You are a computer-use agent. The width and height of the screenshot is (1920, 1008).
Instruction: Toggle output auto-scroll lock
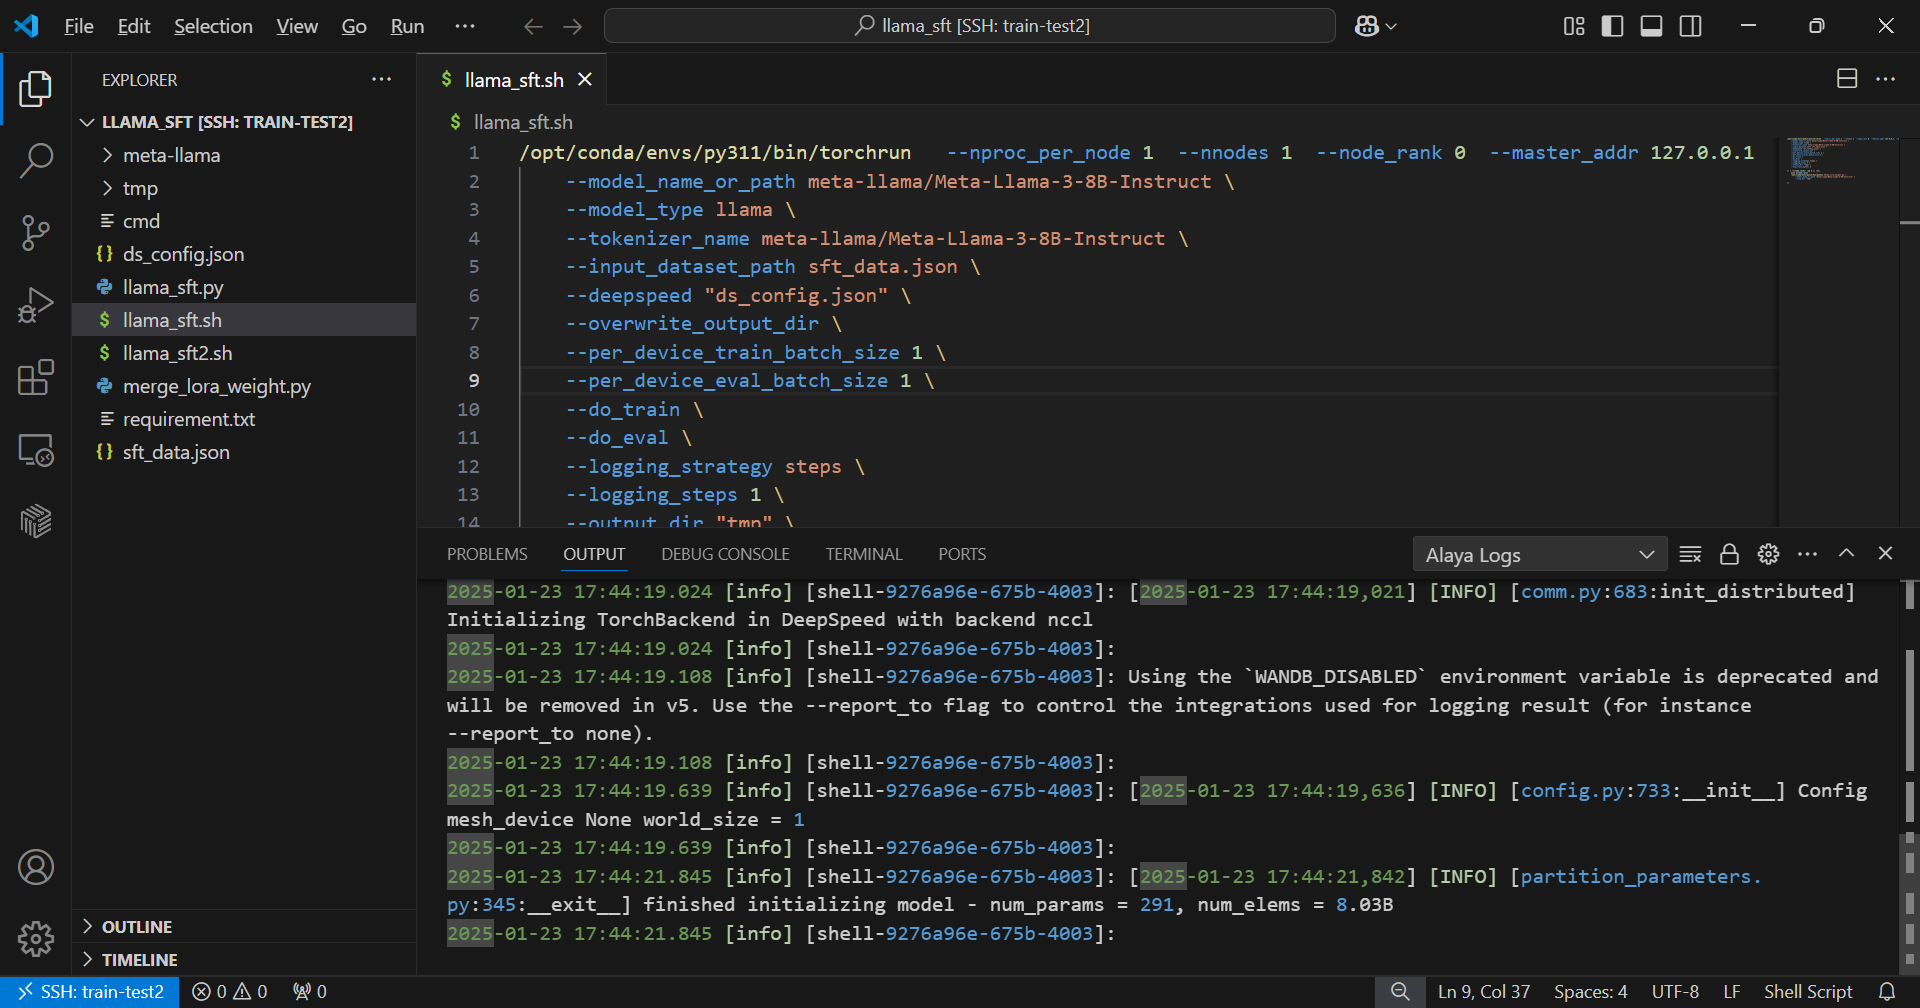pyautogui.click(x=1729, y=554)
